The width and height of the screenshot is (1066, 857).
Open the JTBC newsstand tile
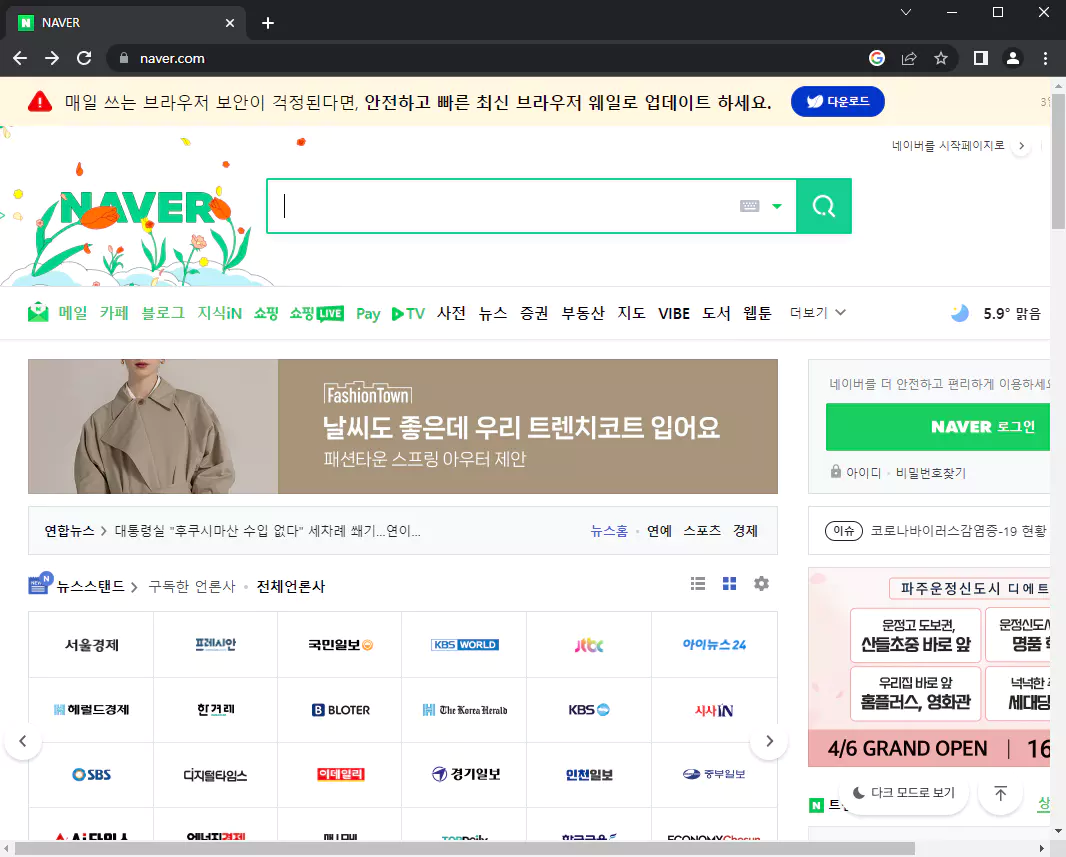589,644
